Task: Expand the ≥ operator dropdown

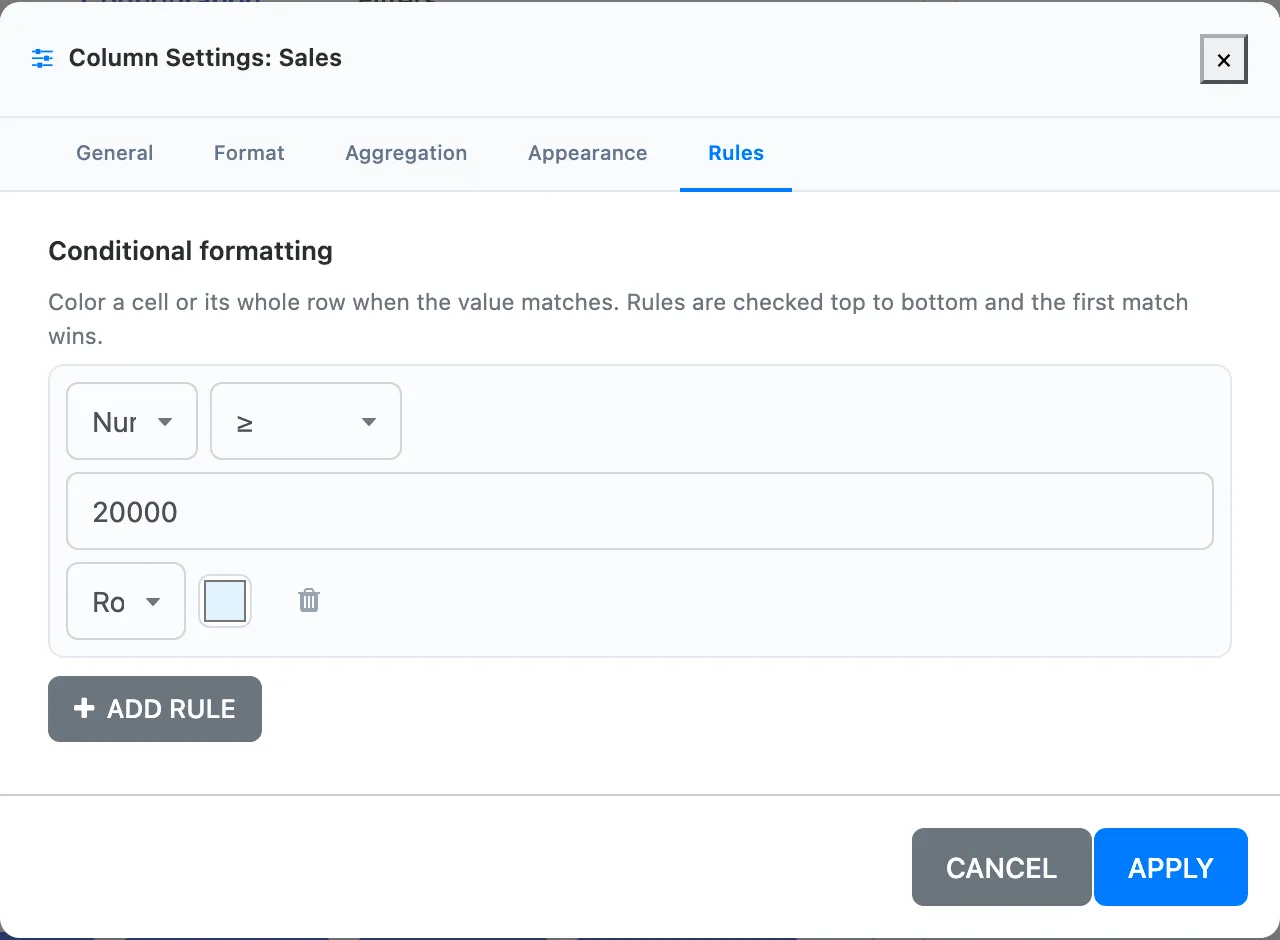Action: [x=306, y=421]
